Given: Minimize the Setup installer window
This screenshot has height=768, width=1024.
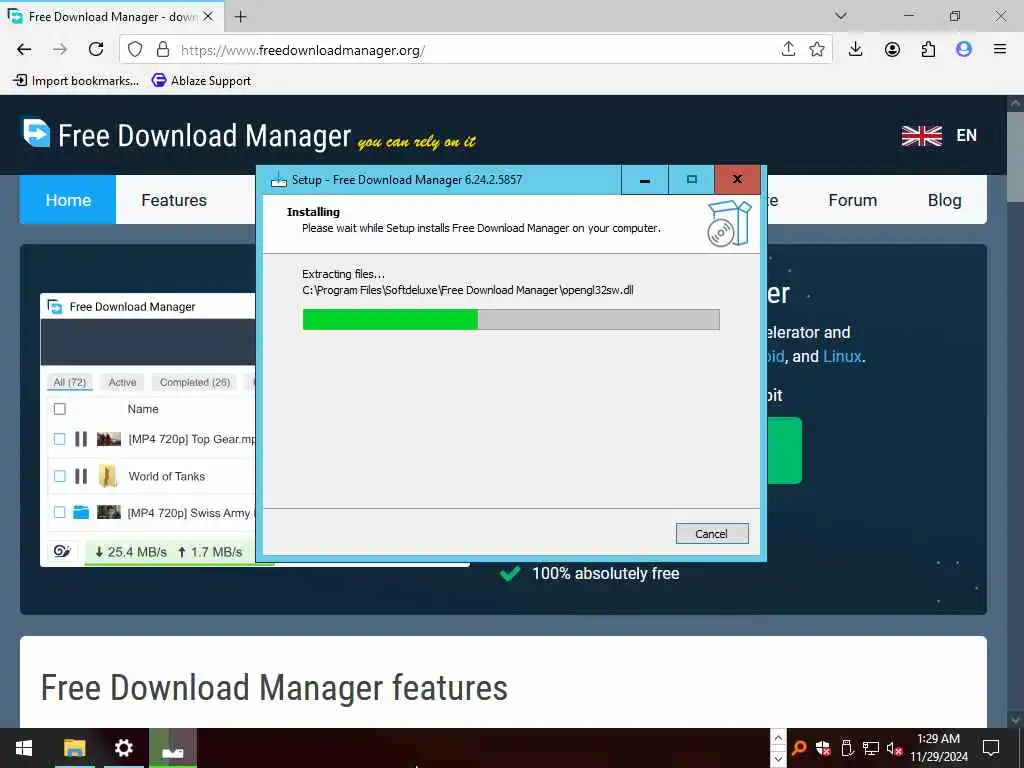Looking at the screenshot, I should click(645, 180).
